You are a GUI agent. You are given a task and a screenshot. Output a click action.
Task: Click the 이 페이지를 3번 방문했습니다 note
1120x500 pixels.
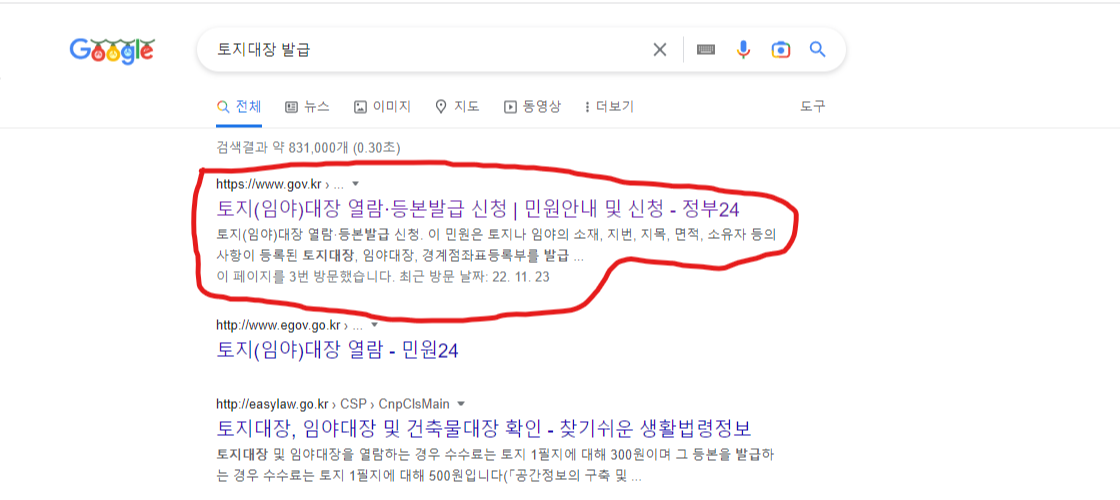pos(383,276)
